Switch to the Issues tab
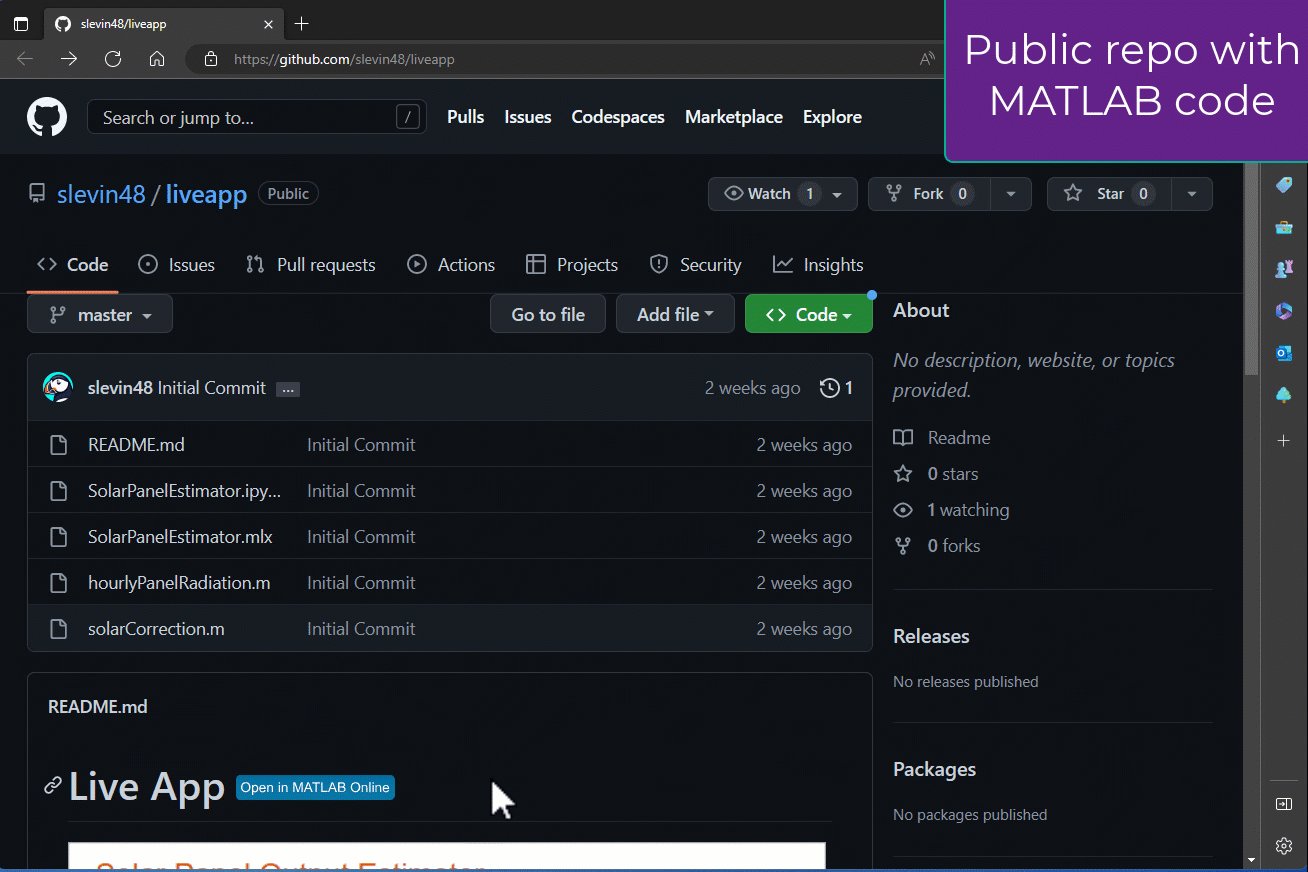Image resolution: width=1308 pixels, height=872 pixels. (x=177, y=265)
